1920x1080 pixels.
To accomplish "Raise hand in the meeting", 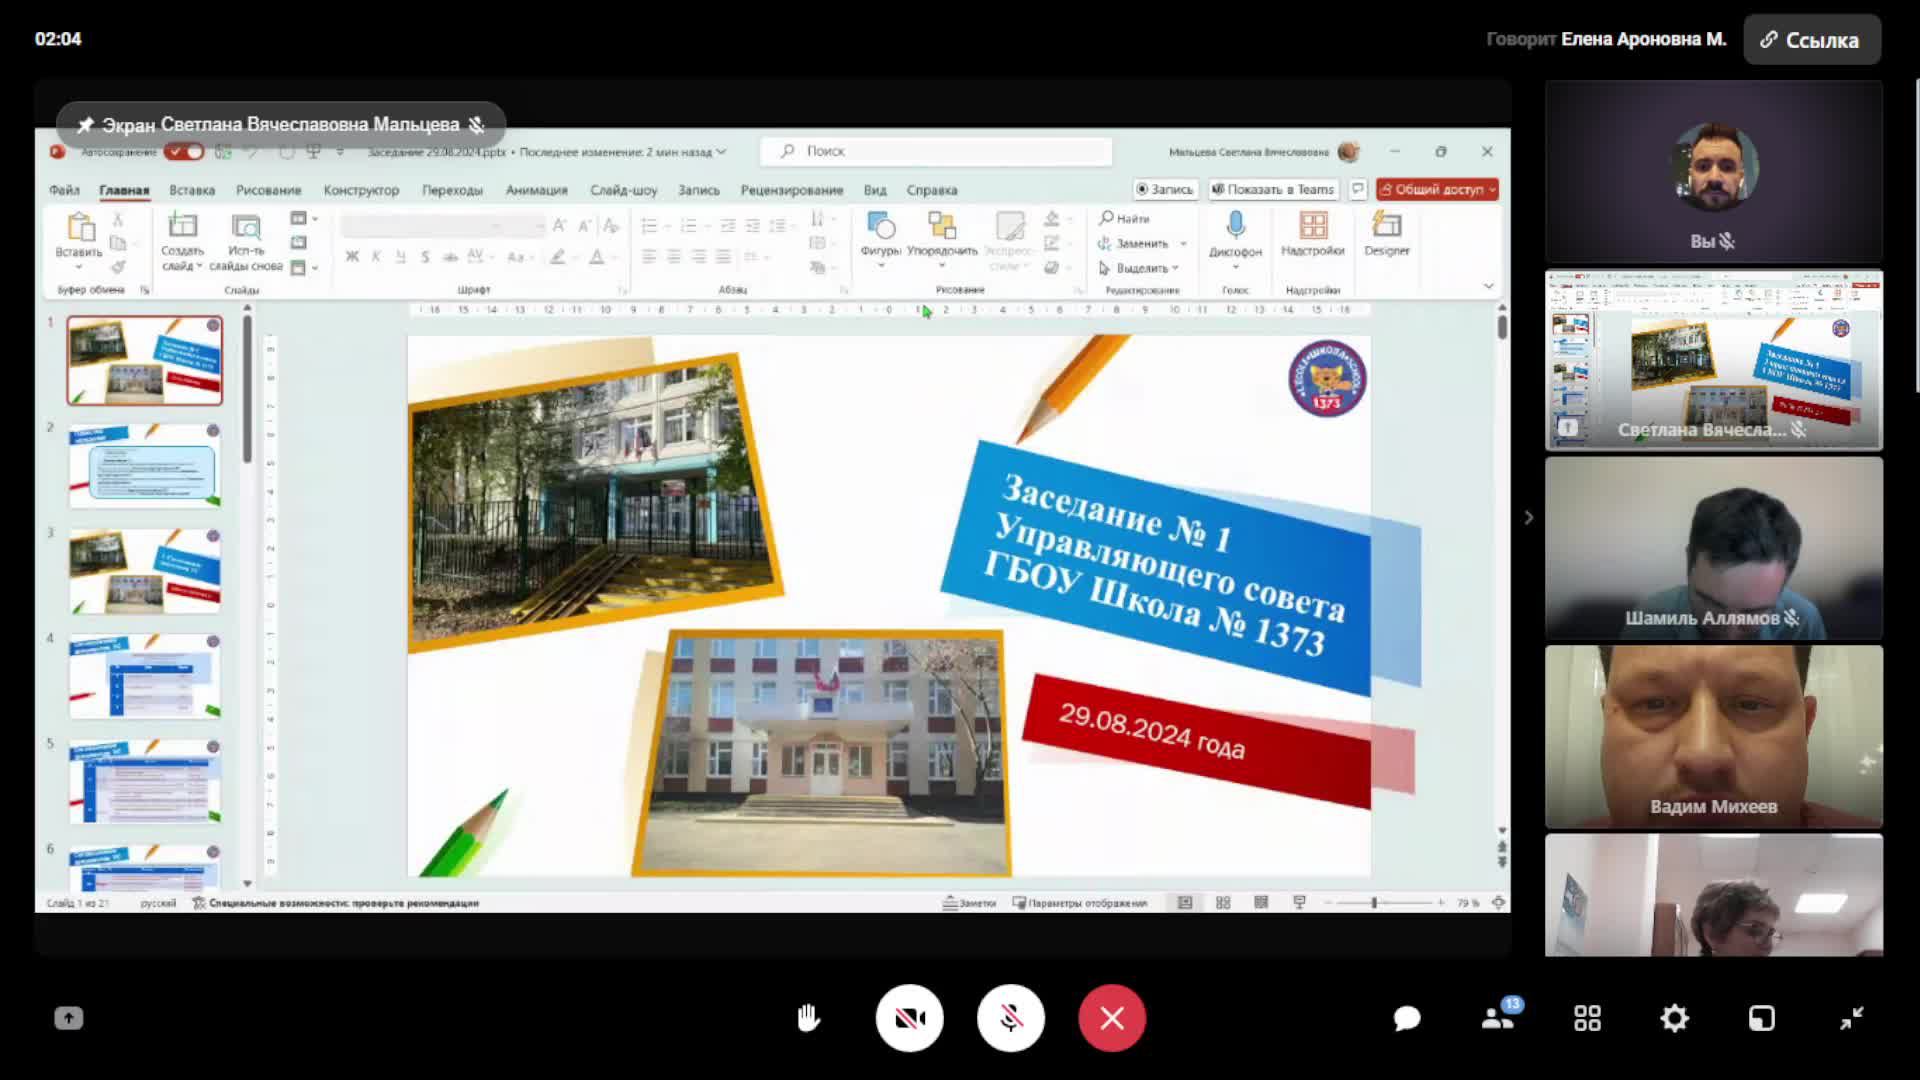I will 808,1018.
